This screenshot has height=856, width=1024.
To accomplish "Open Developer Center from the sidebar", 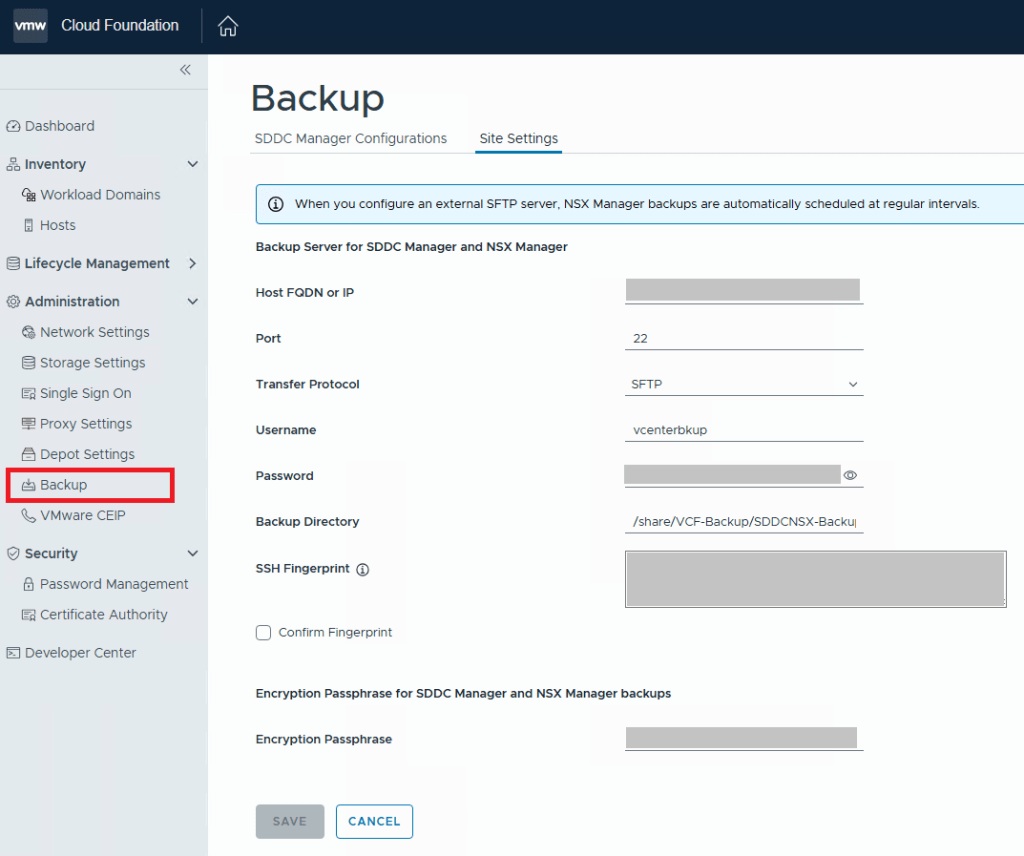I will (x=80, y=653).
